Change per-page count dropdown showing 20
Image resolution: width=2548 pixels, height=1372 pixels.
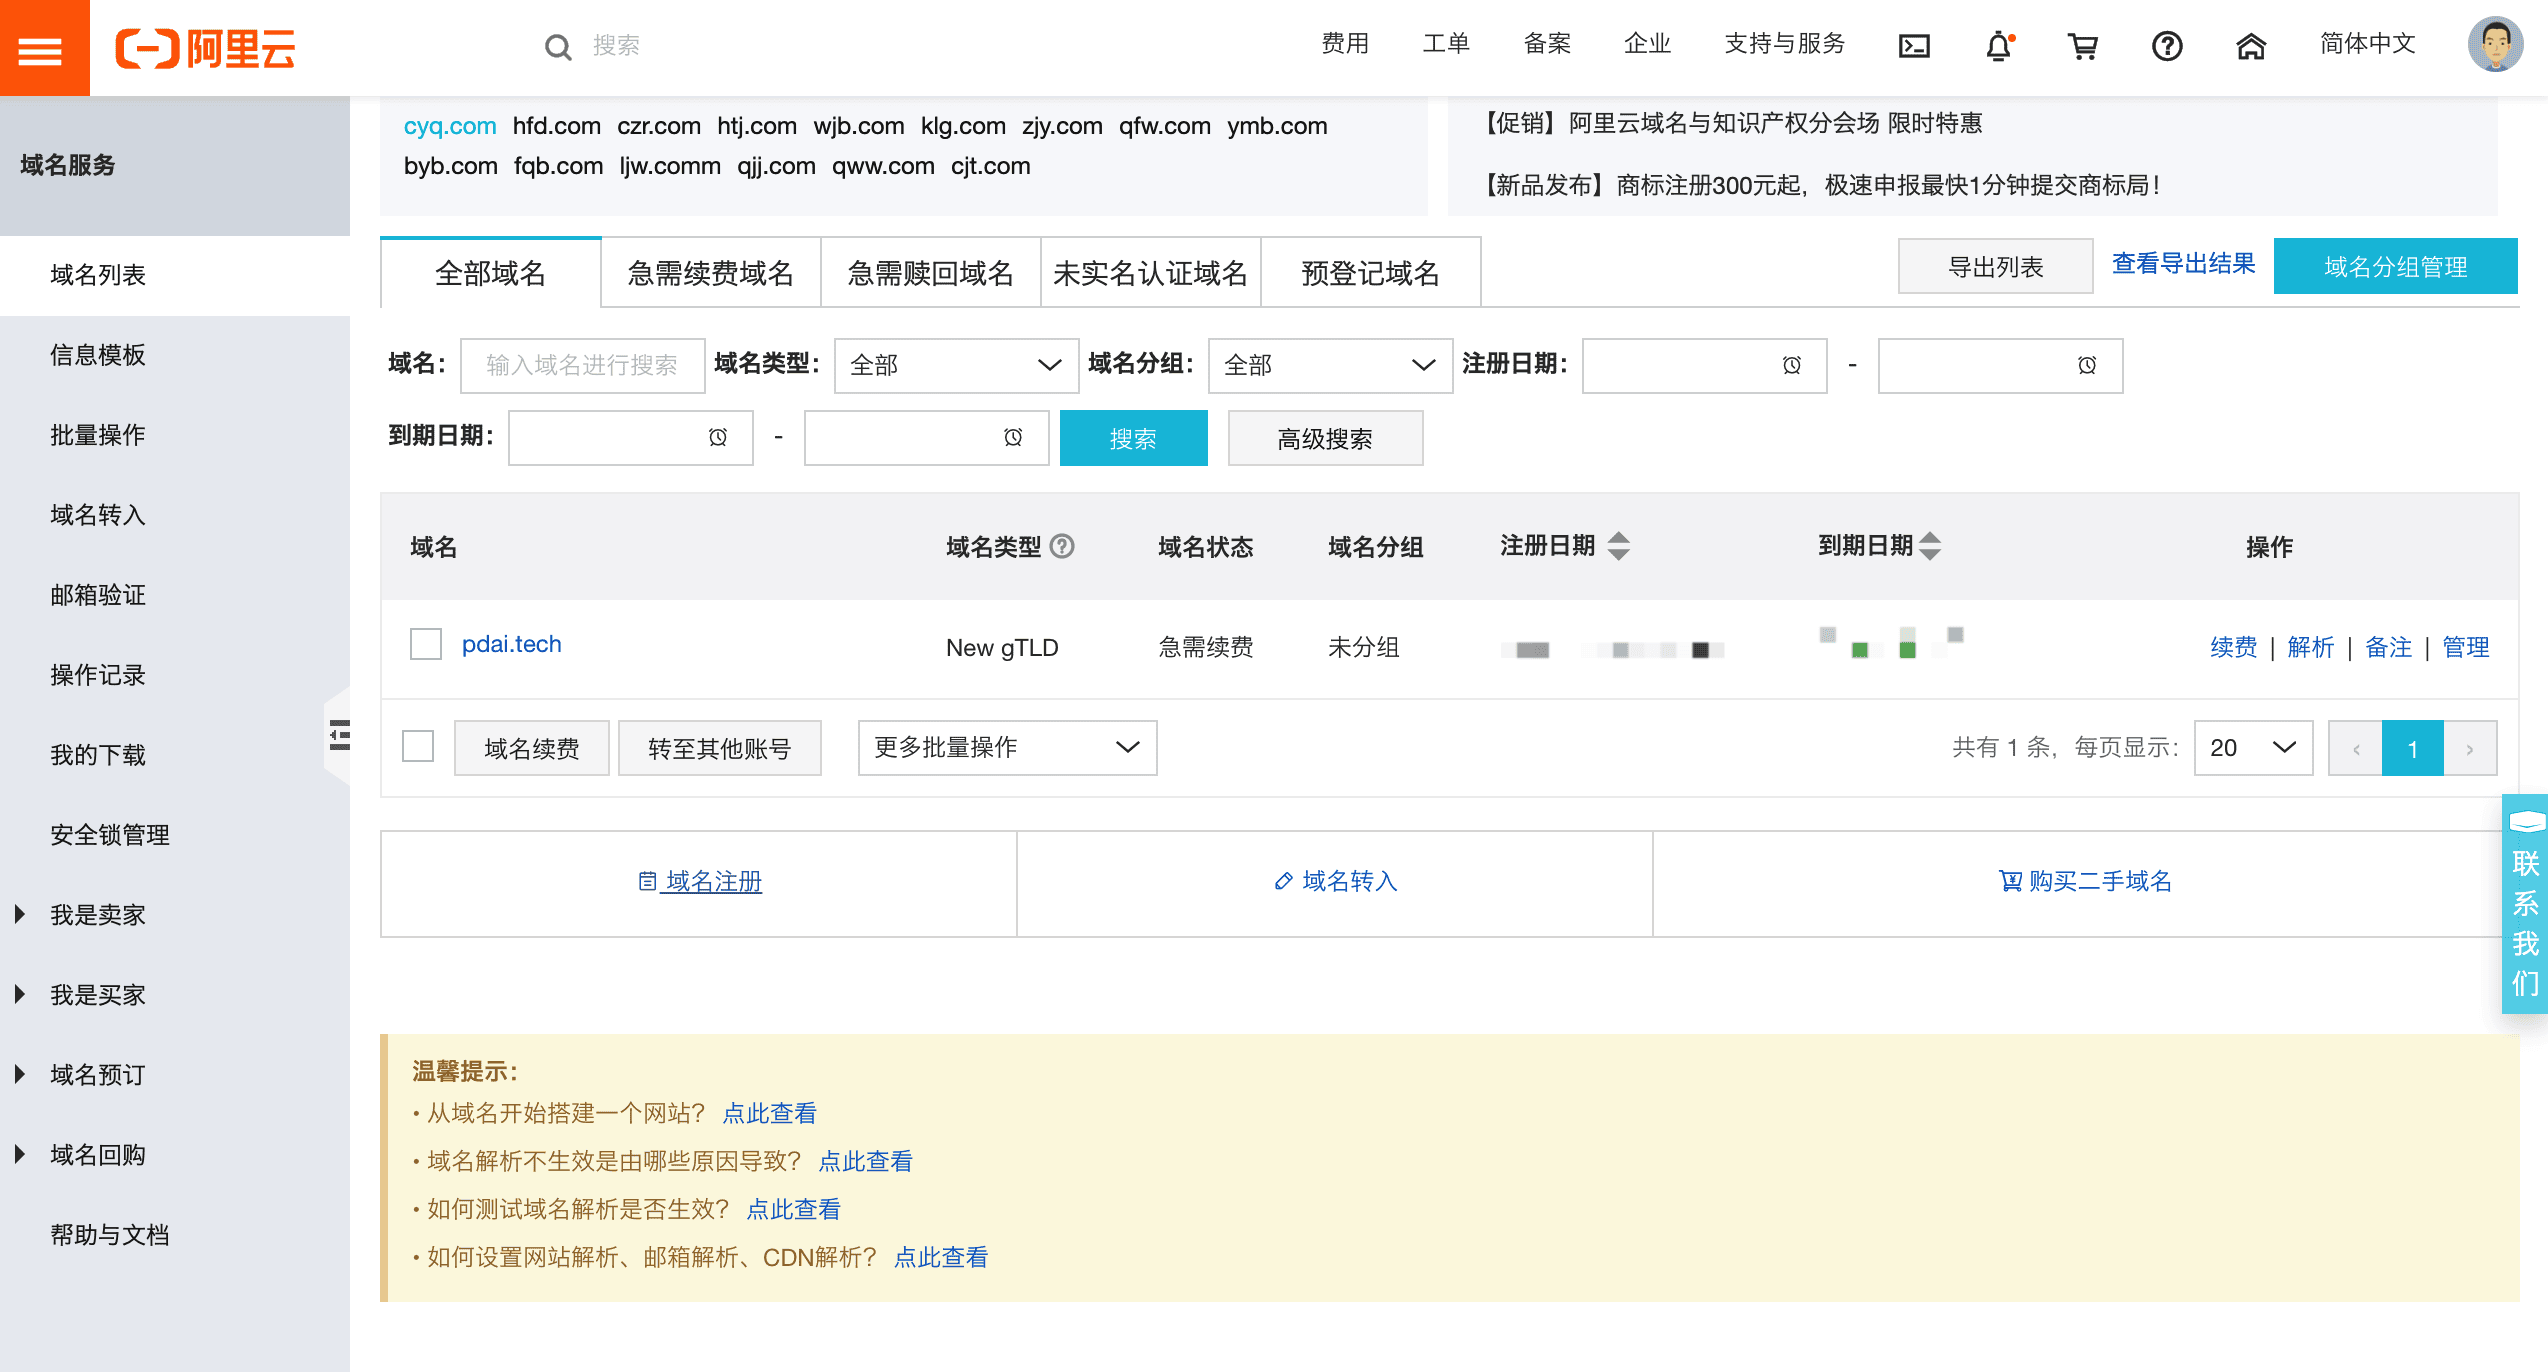(x=2252, y=748)
